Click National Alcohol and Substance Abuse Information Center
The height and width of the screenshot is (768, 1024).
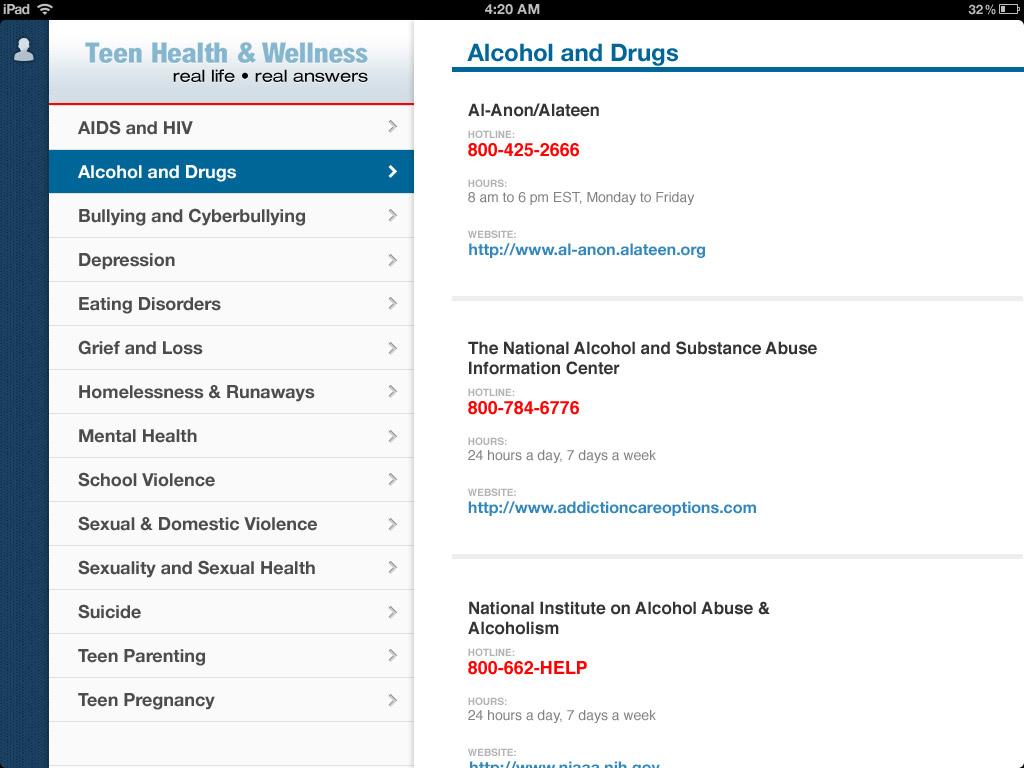pos(642,358)
